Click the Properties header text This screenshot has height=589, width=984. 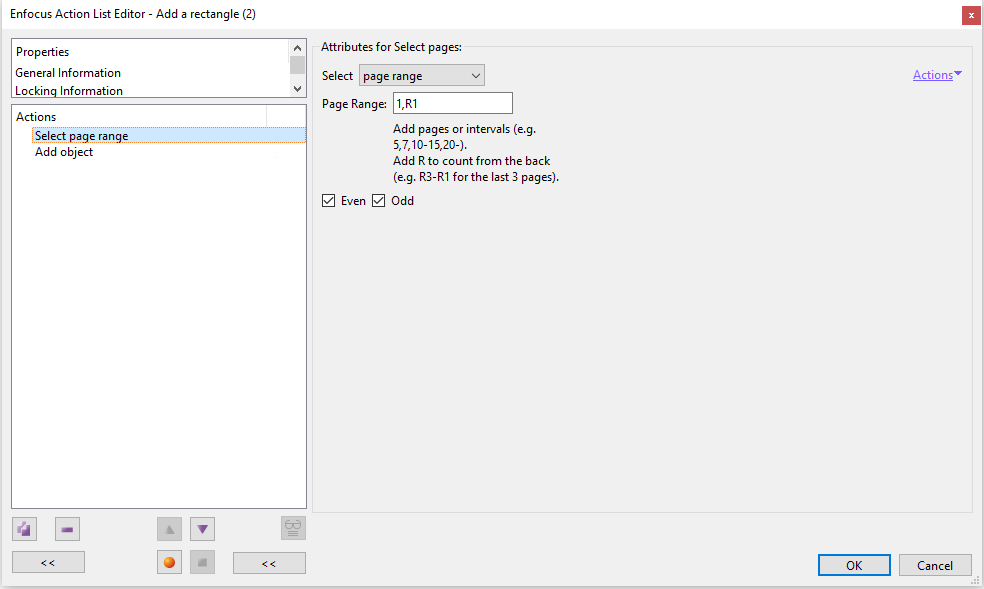(43, 52)
